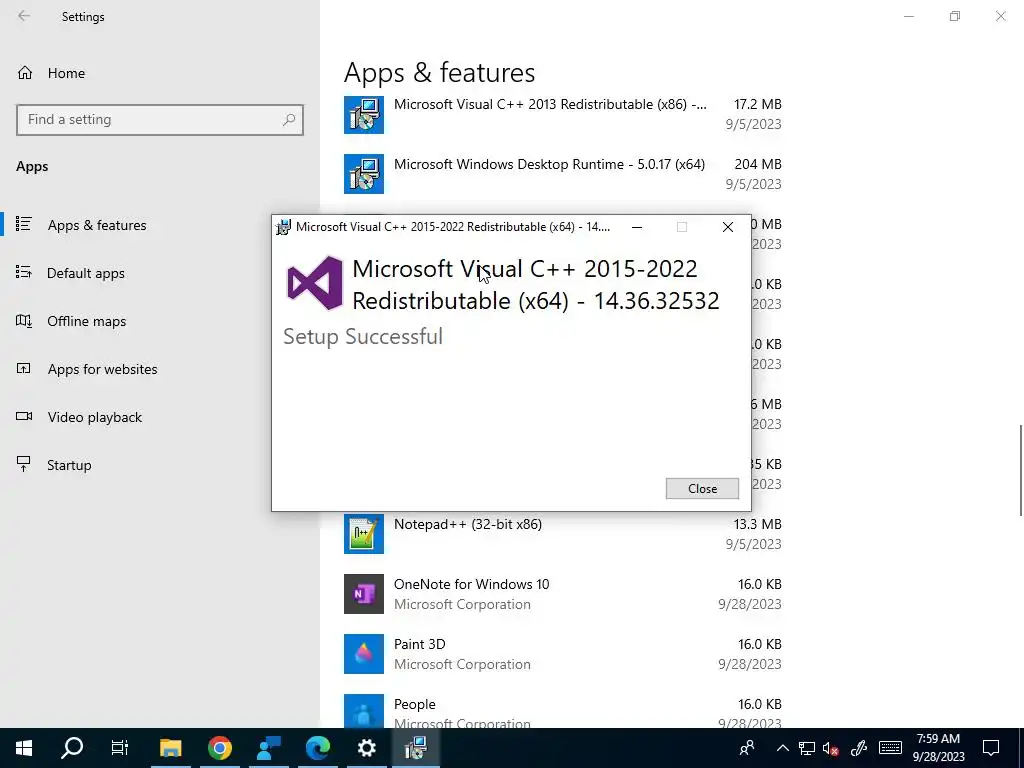Close the Setup Successful dialog

coord(702,488)
